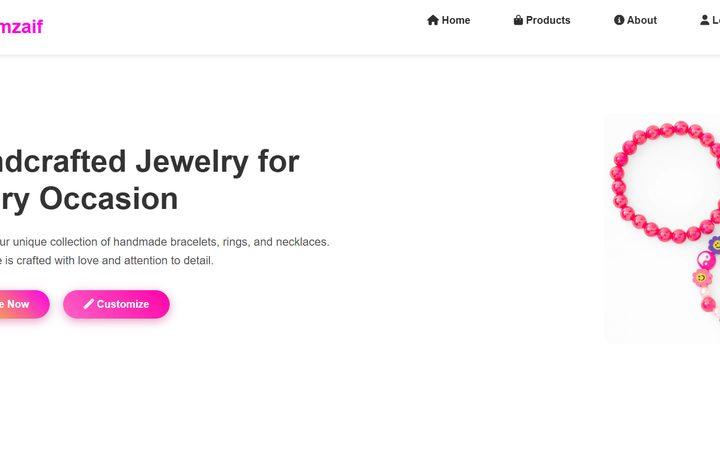
Task: Click the red beaded bracelet loop image
Action: 665,182
